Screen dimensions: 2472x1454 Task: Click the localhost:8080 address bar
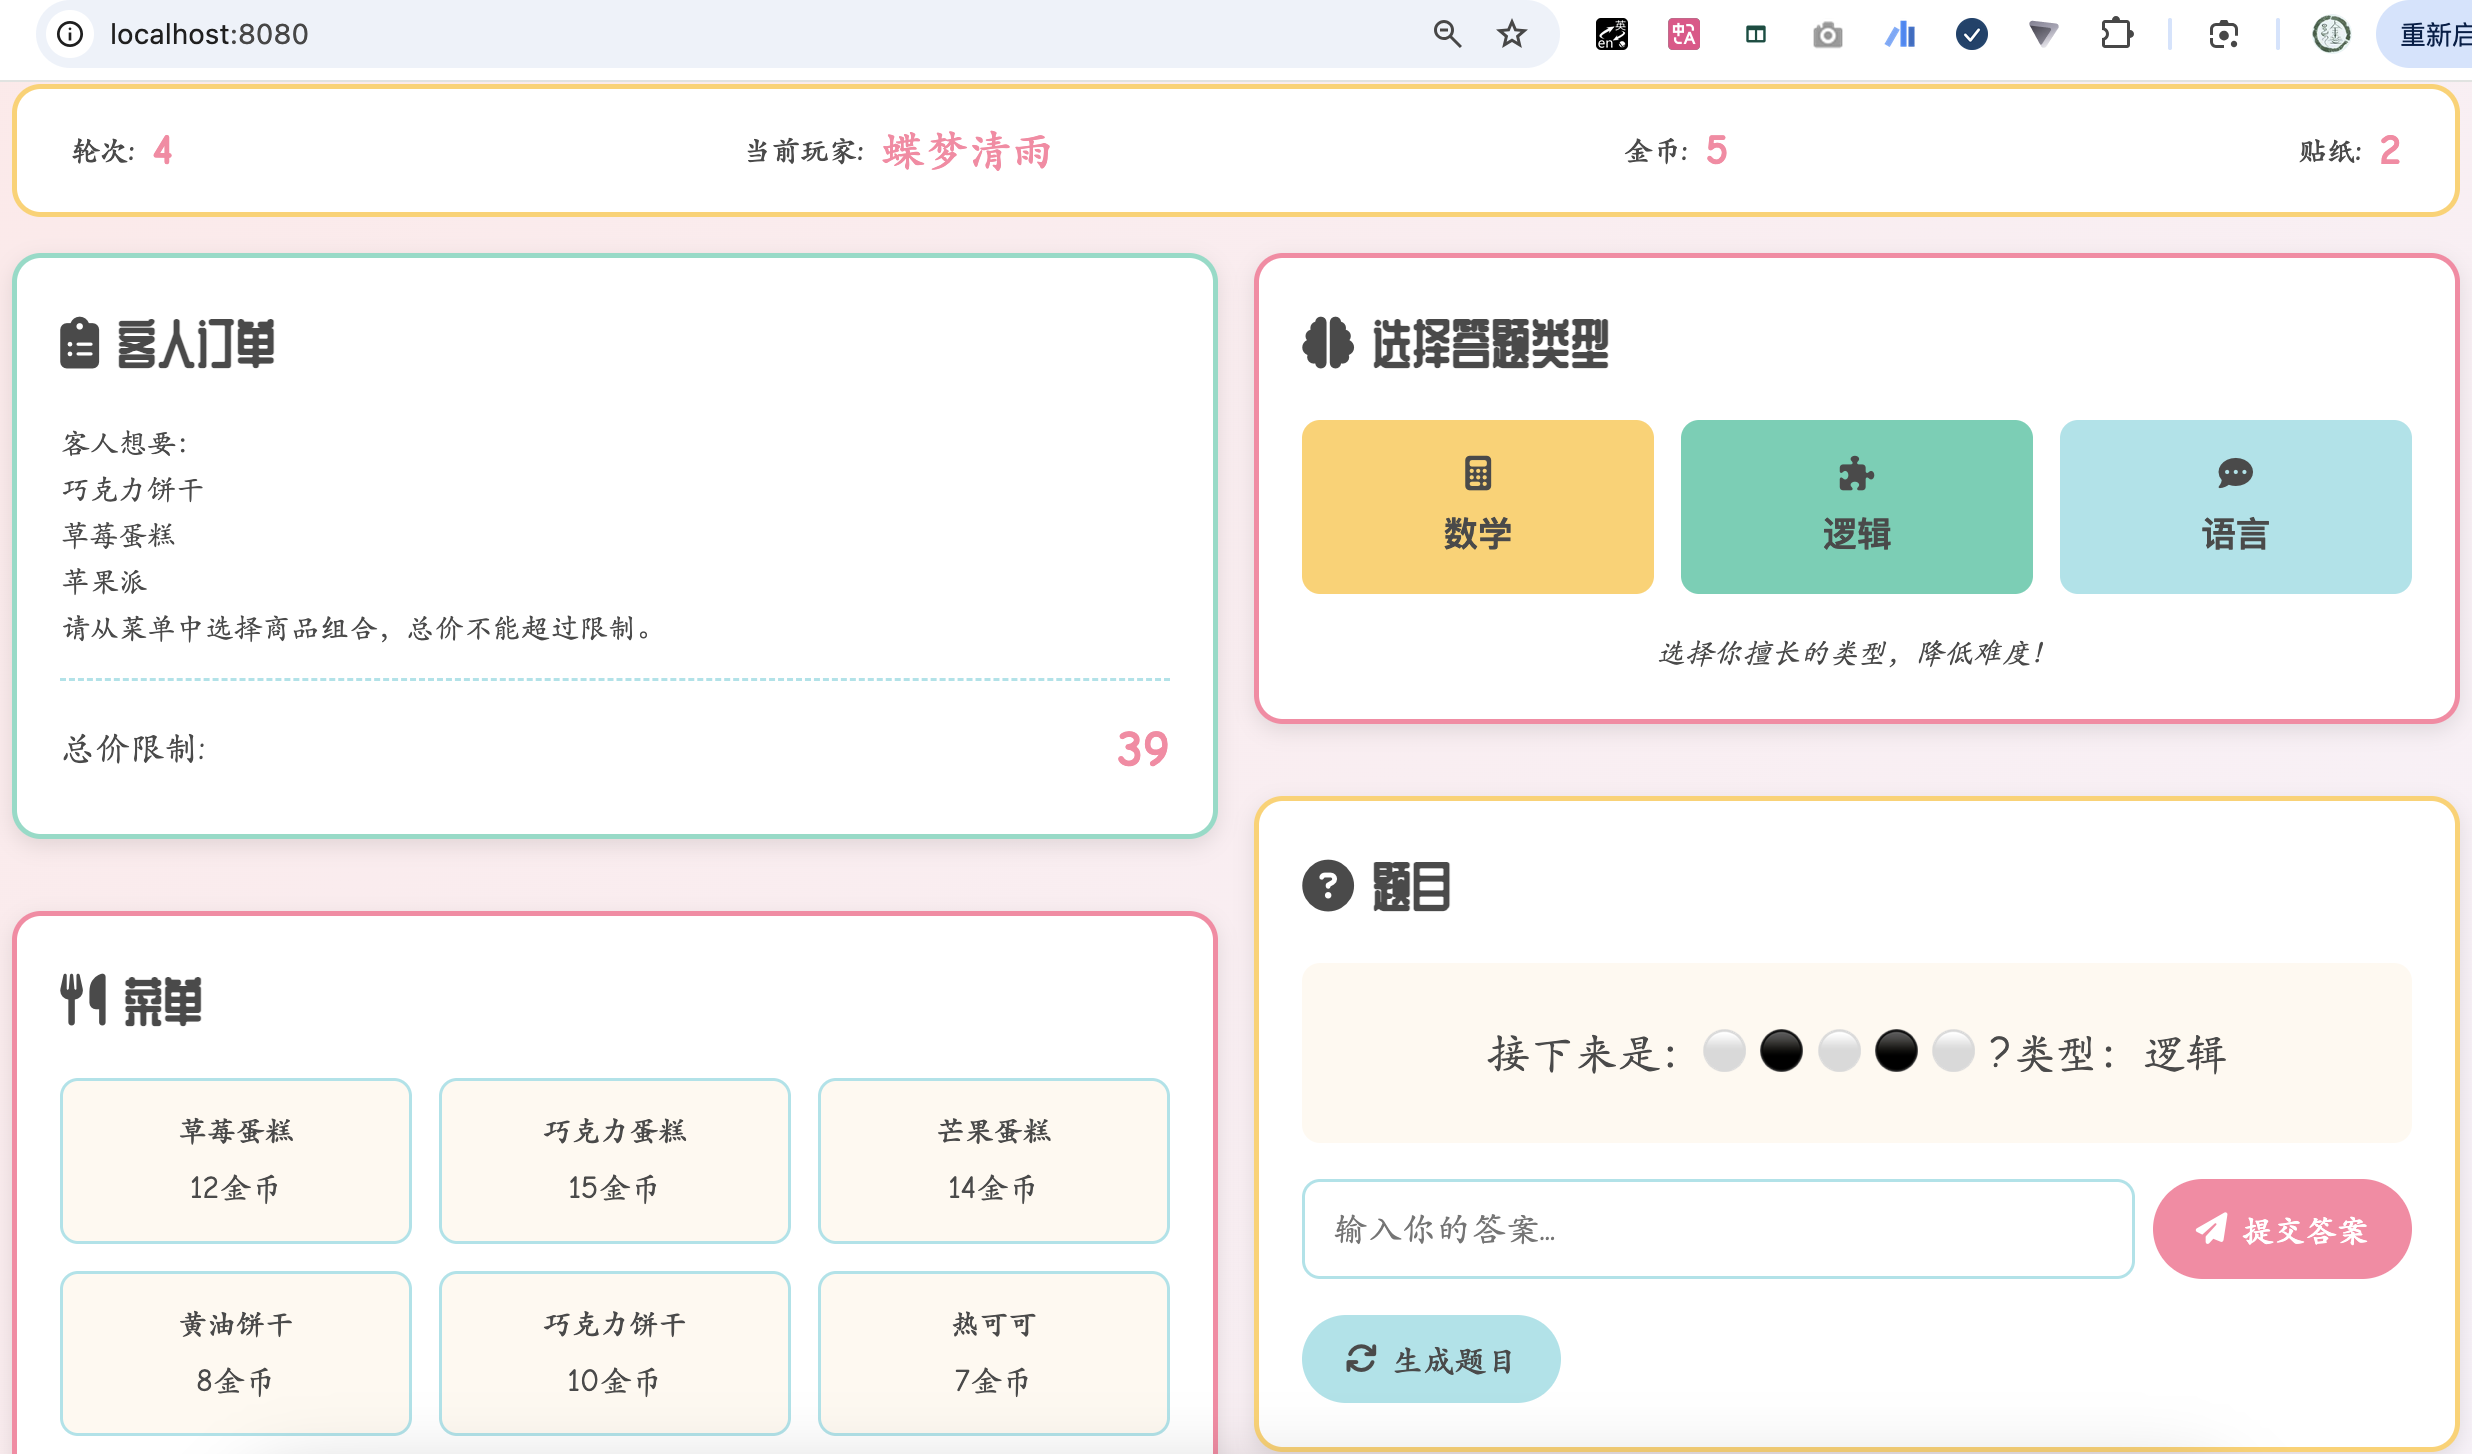[700, 34]
